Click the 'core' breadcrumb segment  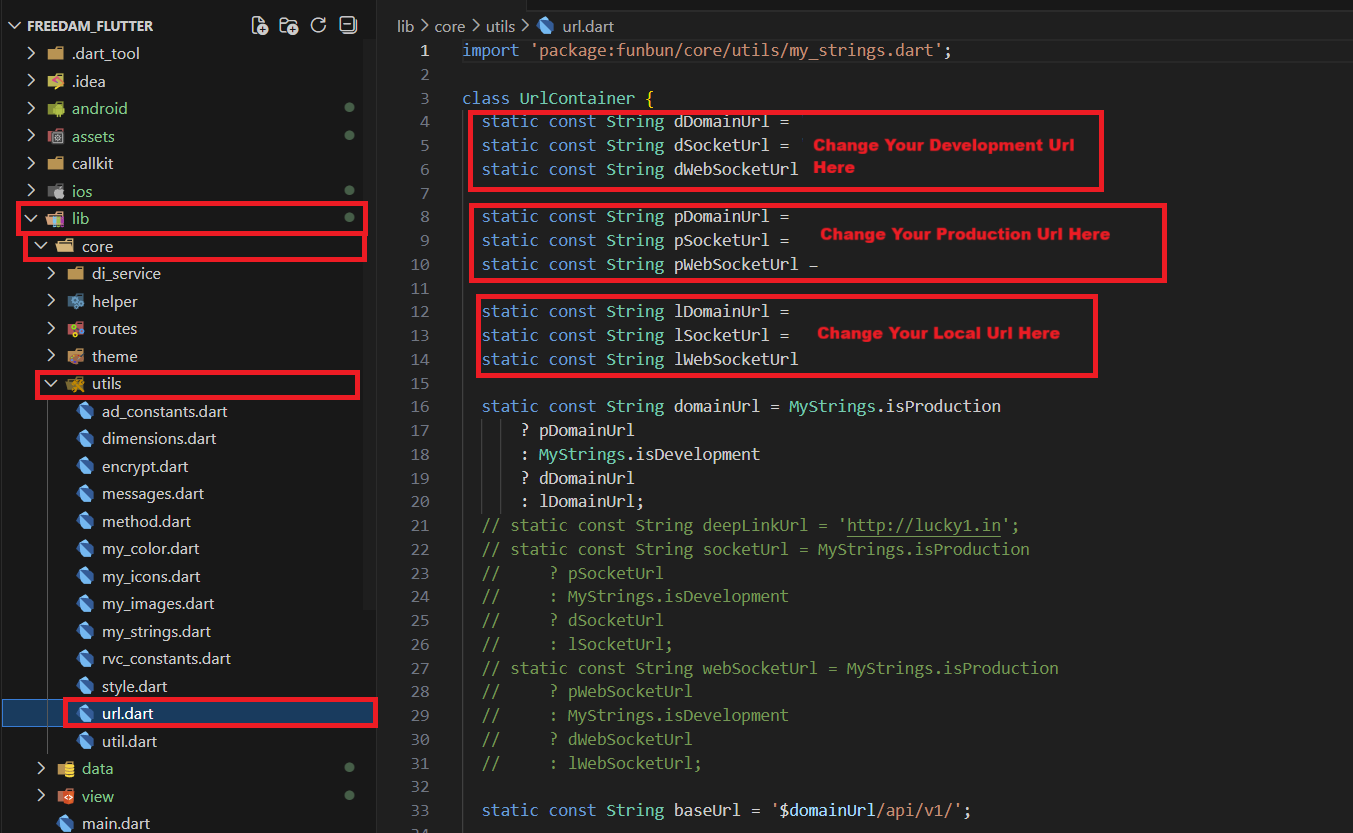(x=450, y=26)
